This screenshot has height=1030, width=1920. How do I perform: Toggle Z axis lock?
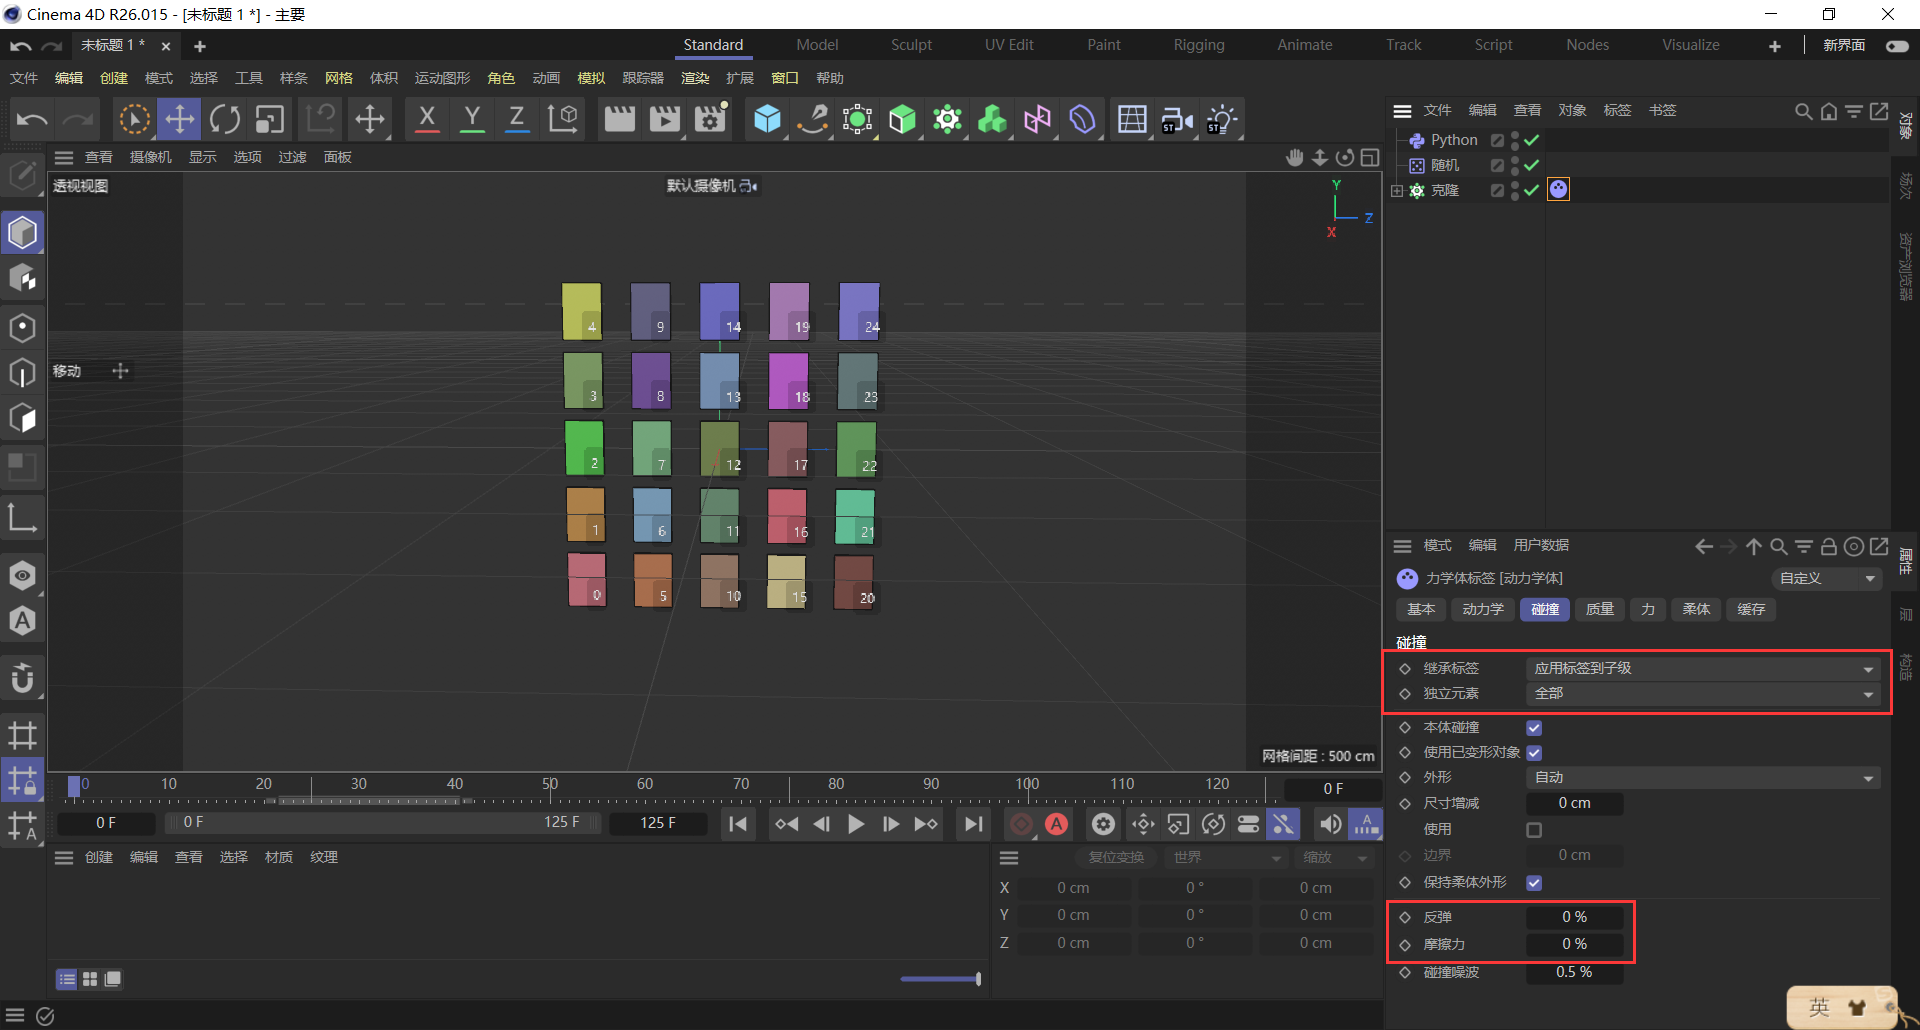click(517, 119)
